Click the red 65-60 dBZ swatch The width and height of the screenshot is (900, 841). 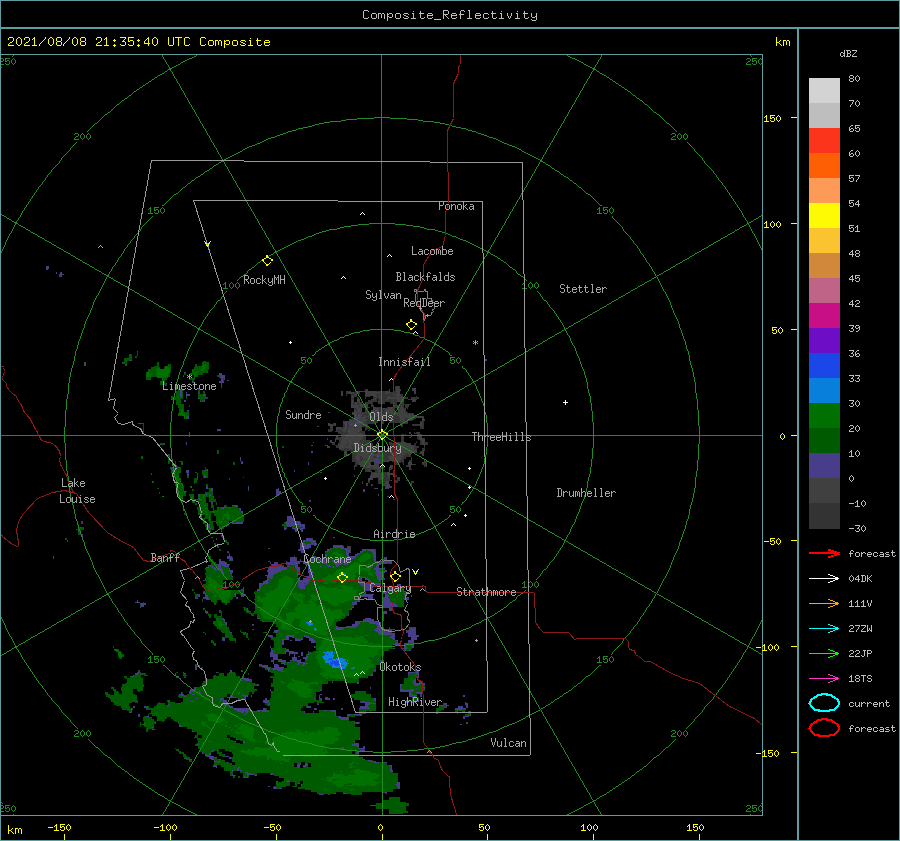[x=824, y=141]
